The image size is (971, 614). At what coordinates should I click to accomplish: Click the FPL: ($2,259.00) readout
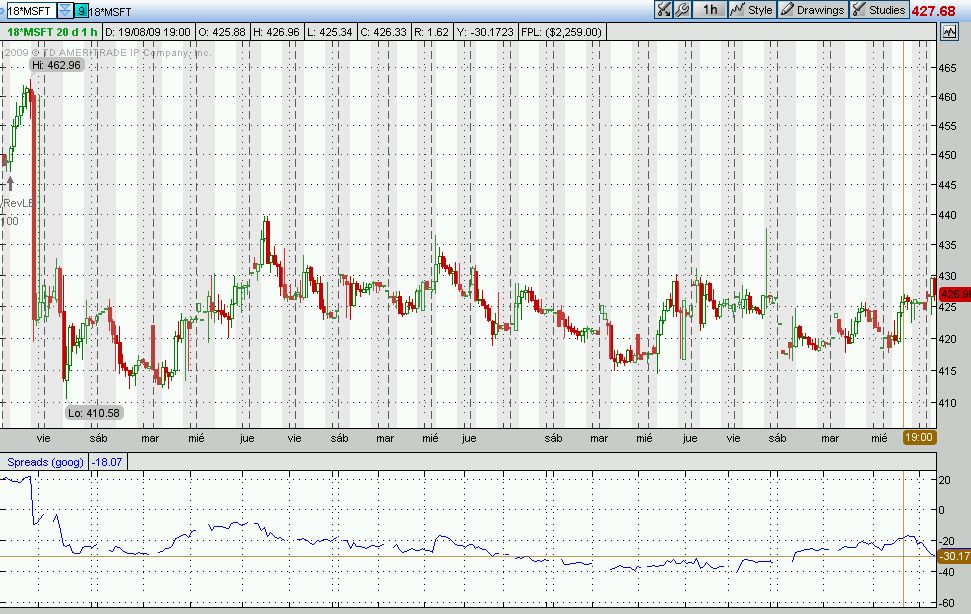564,32
